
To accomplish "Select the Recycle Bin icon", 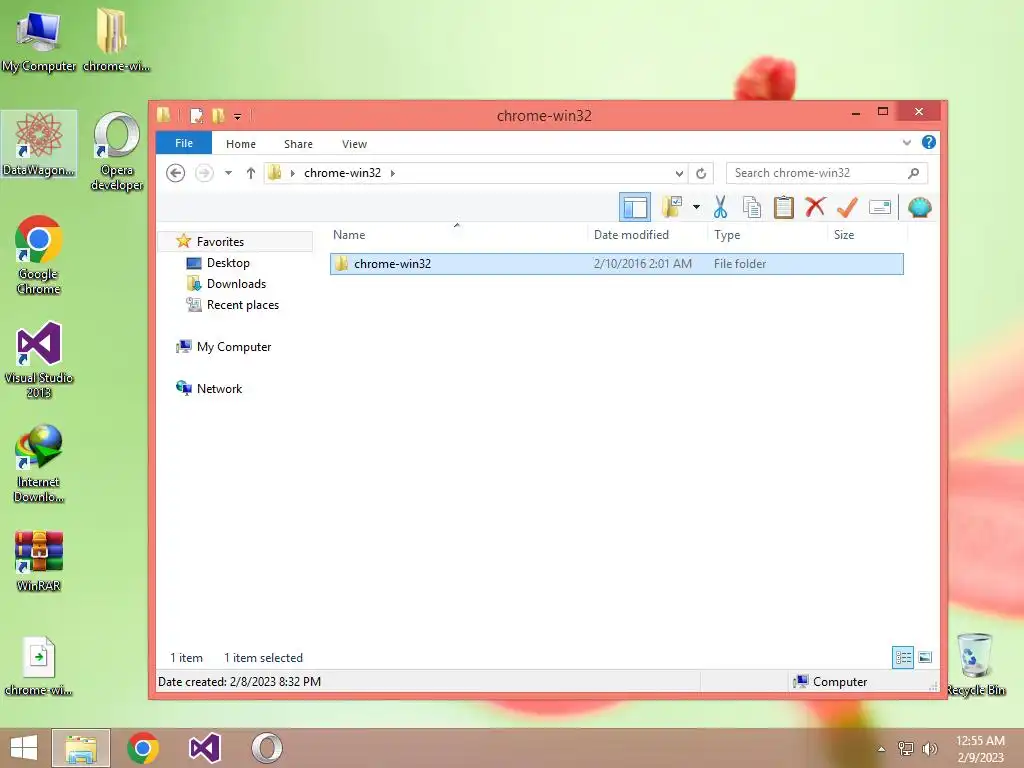I will coord(976,664).
